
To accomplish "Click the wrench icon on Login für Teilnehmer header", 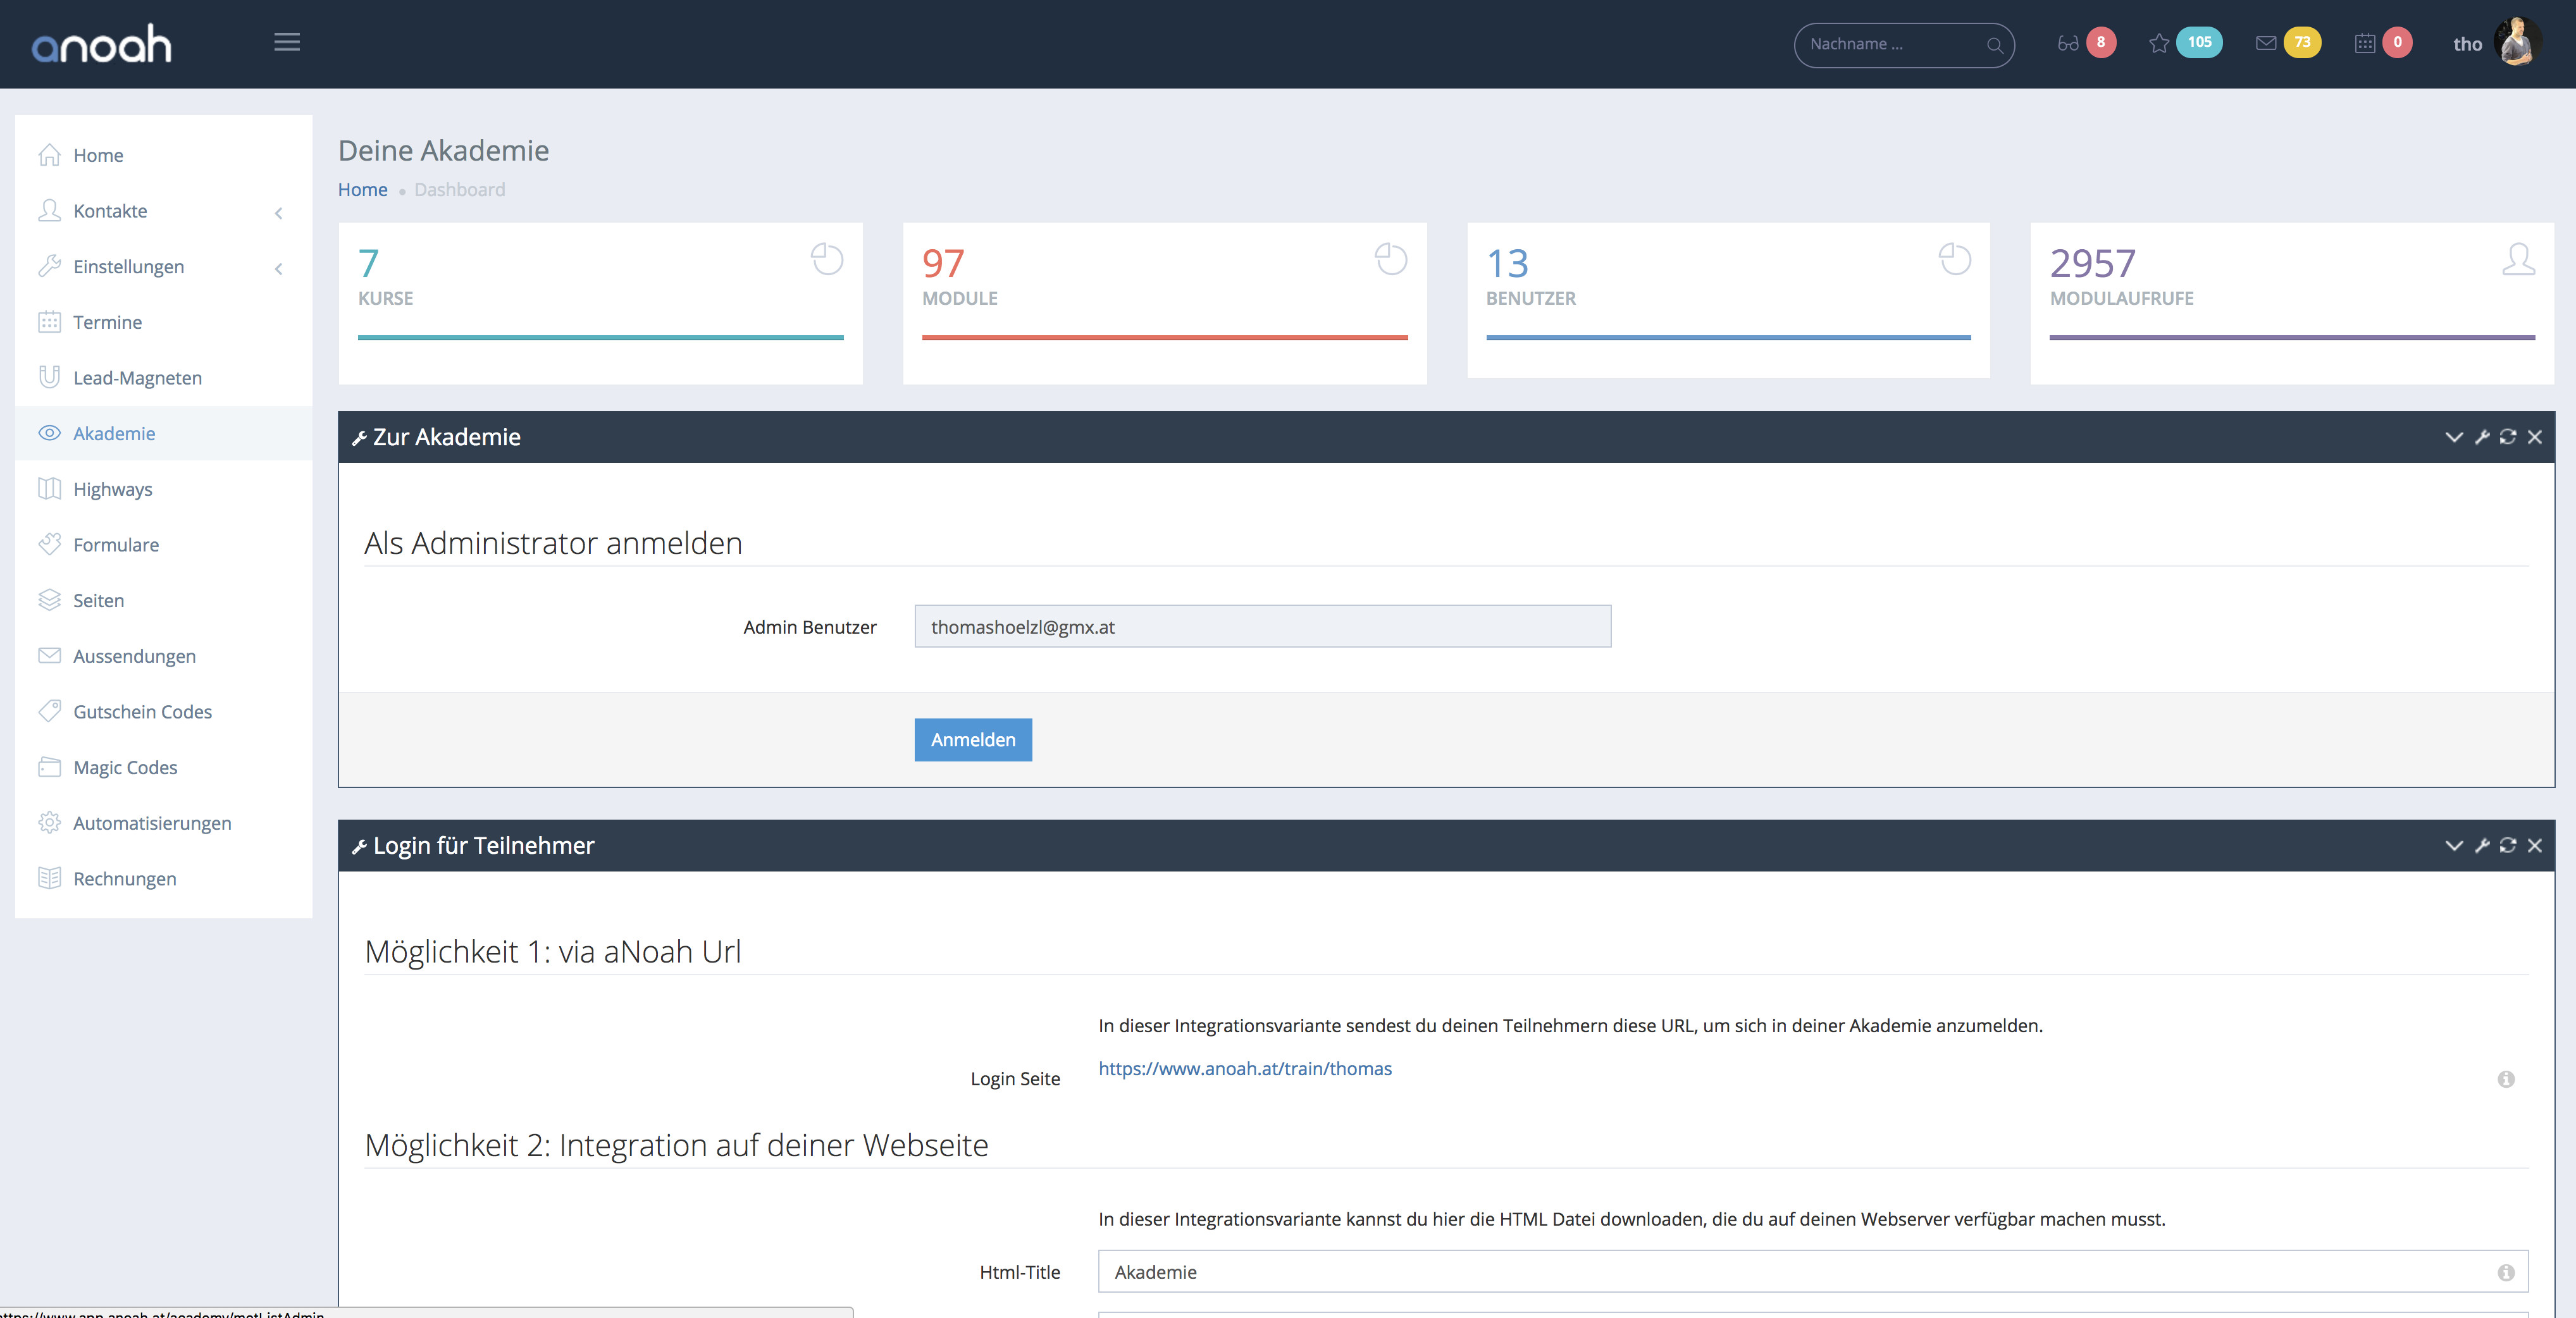I will point(2482,846).
